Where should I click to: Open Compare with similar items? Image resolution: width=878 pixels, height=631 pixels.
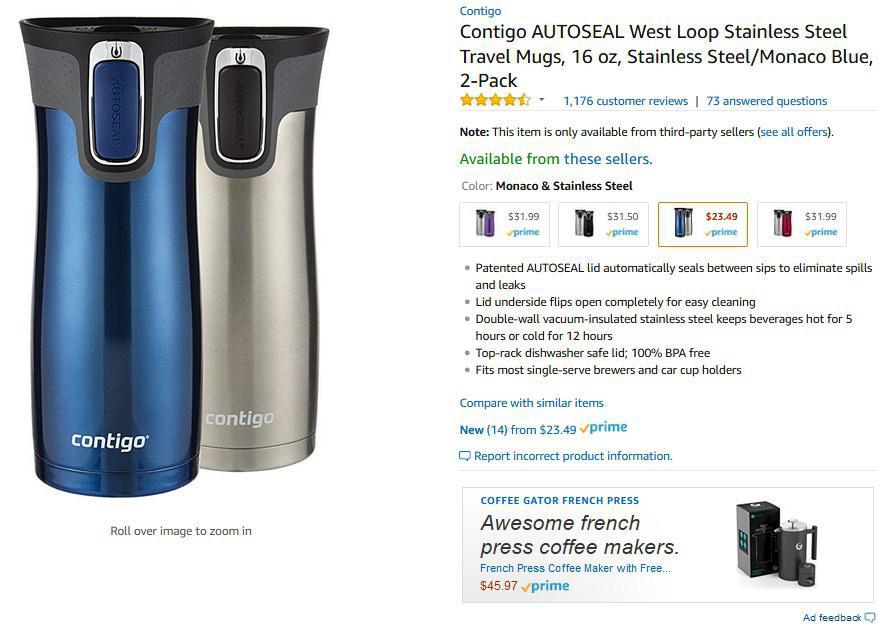pos(531,403)
